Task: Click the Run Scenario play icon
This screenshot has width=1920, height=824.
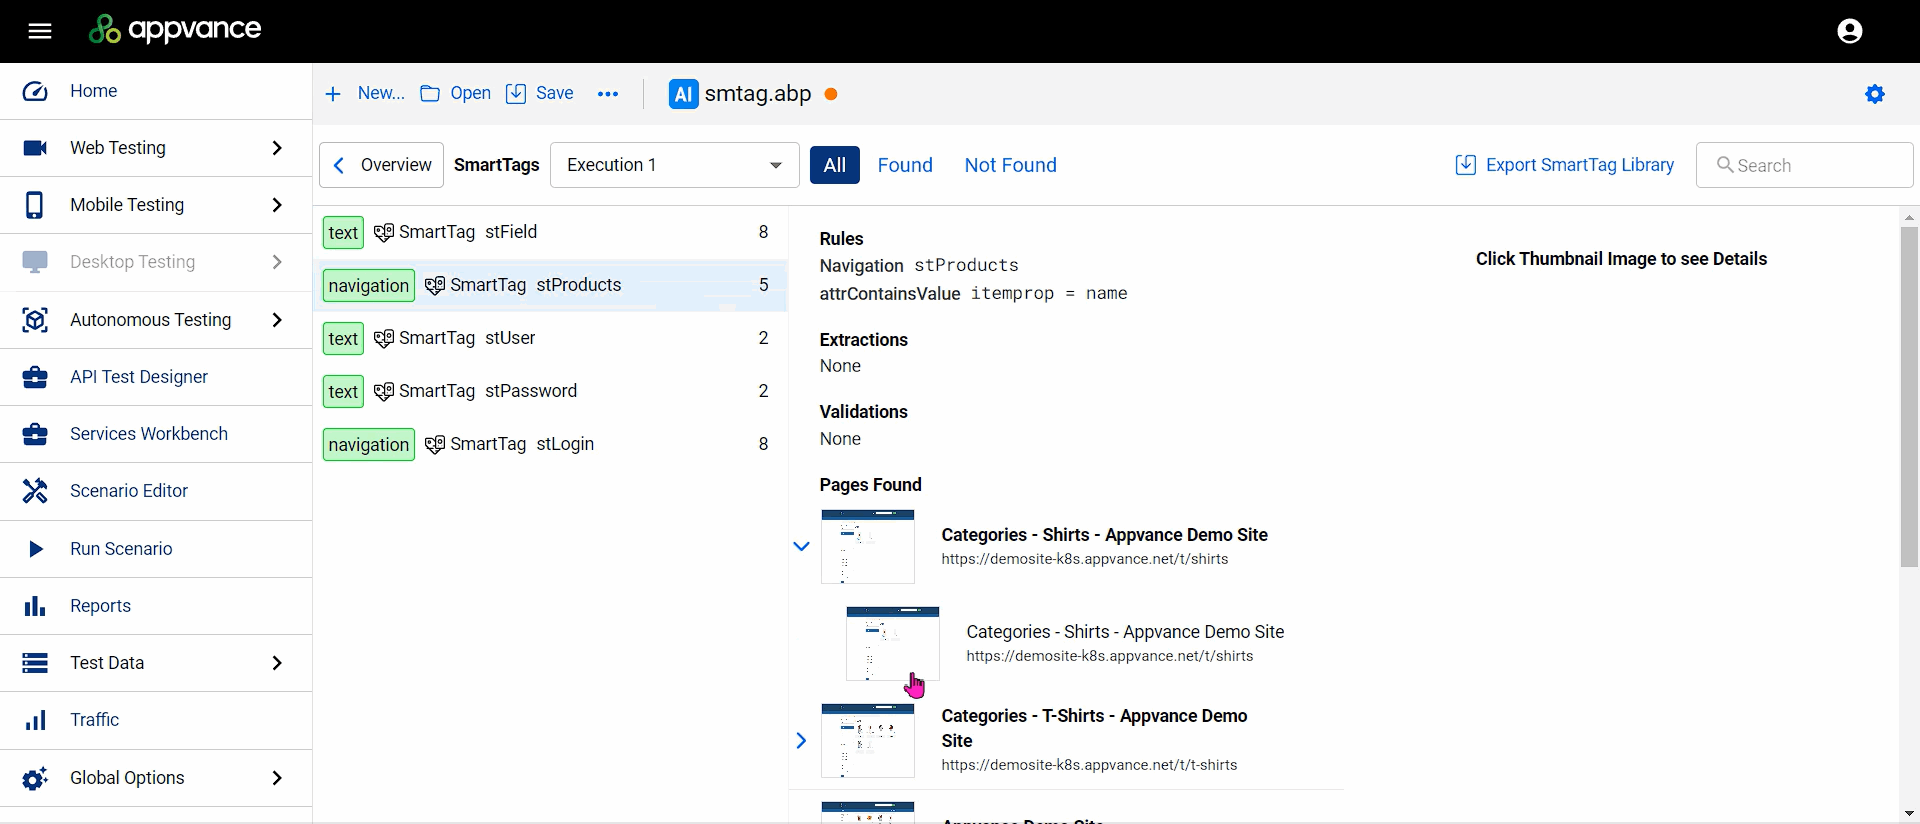Action: tap(36, 549)
